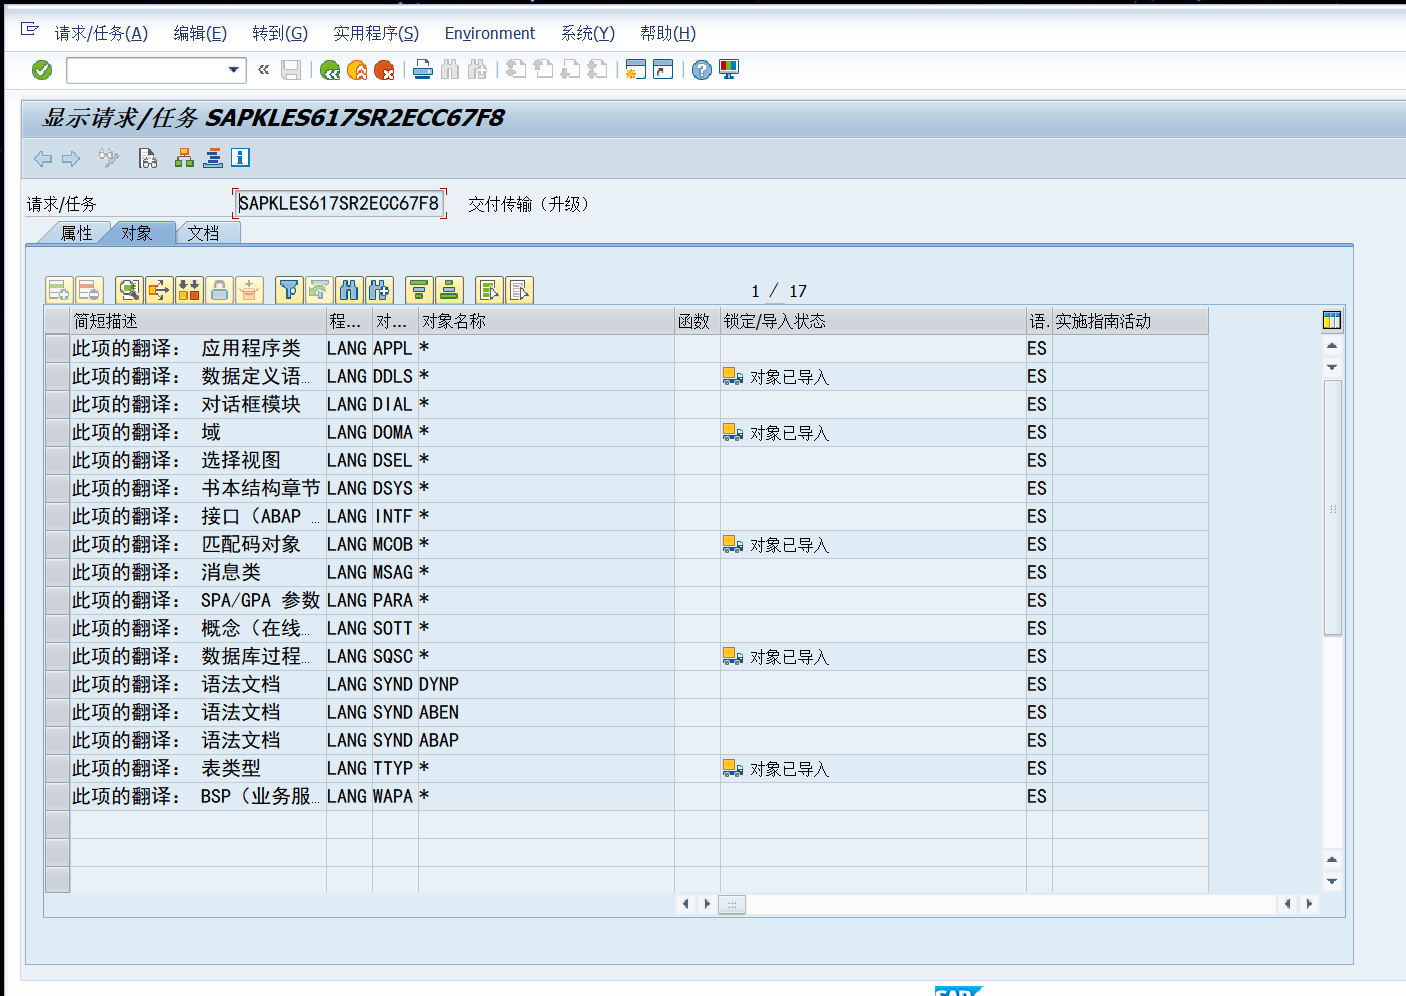Click Create New Session icon
The height and width of the screenshot is (996, 1406).
pos(635,70)
